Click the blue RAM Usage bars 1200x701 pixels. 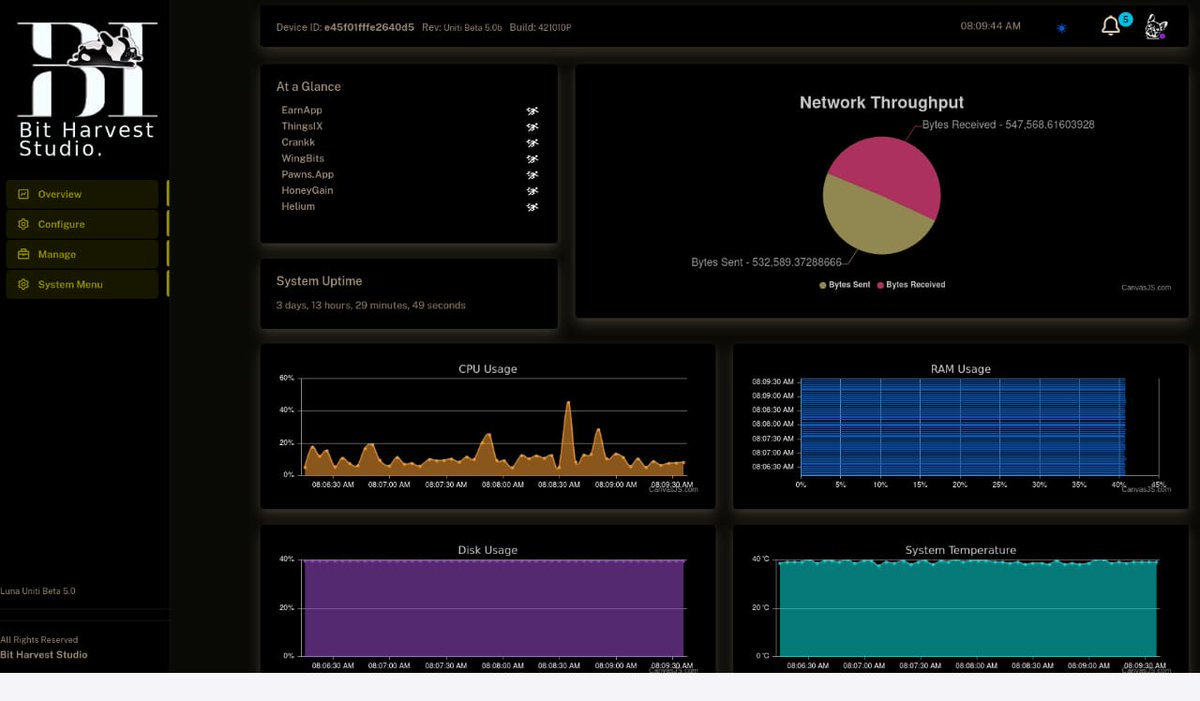pyautogui.click(x=963, y=427)
